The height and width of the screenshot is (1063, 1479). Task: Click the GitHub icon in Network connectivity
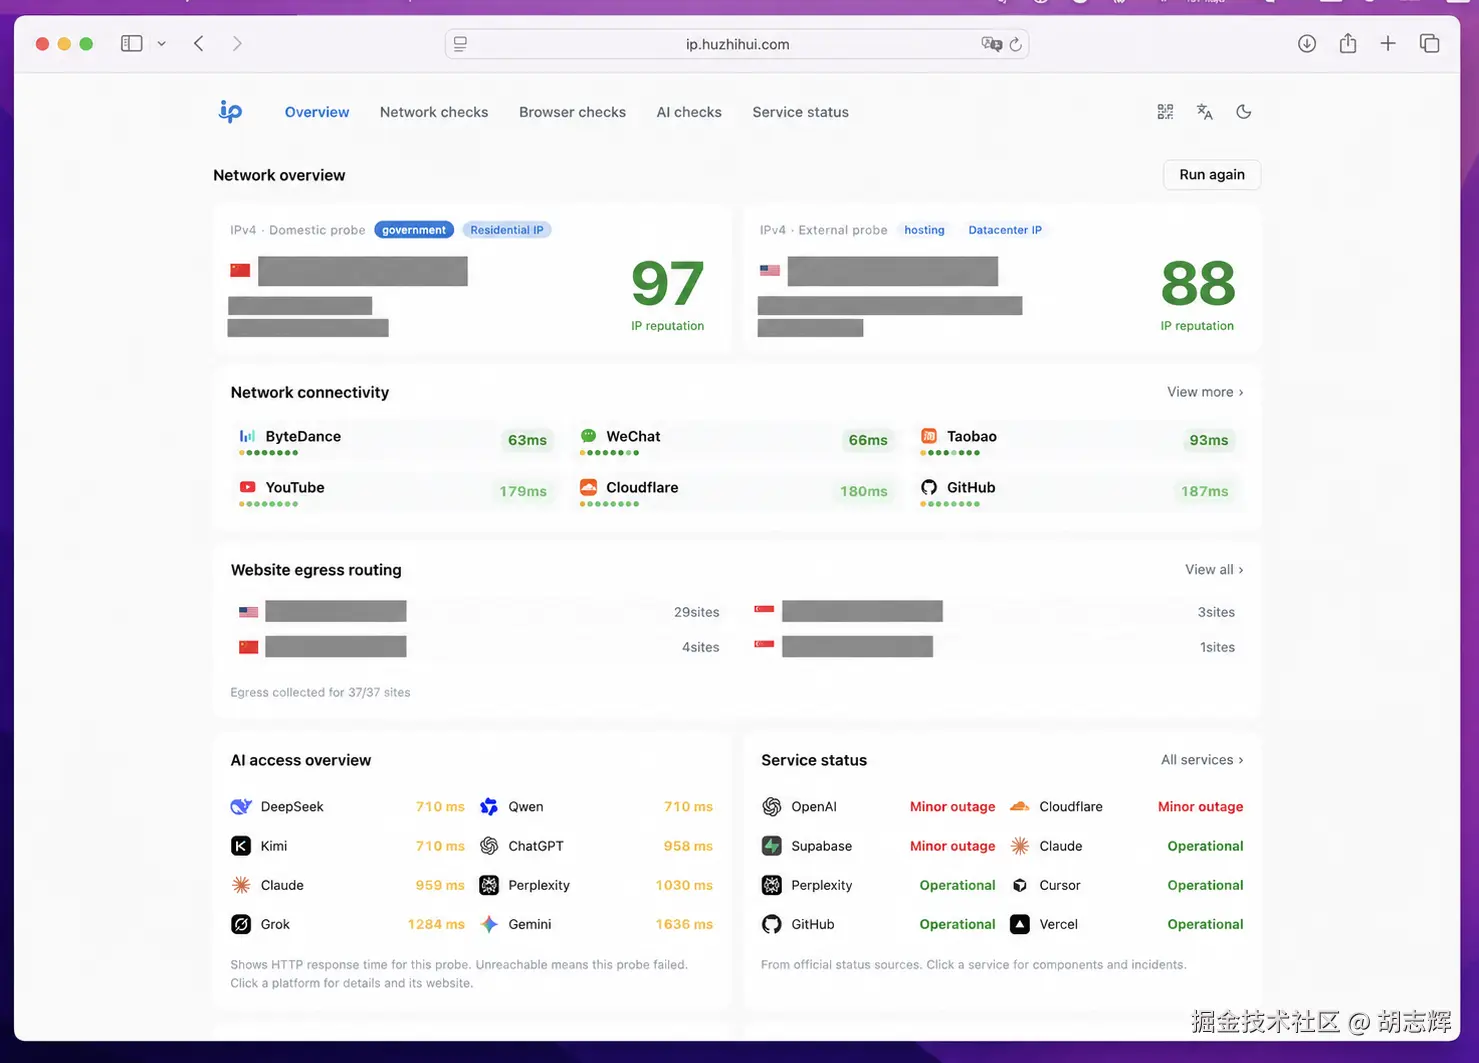(929, 487)
